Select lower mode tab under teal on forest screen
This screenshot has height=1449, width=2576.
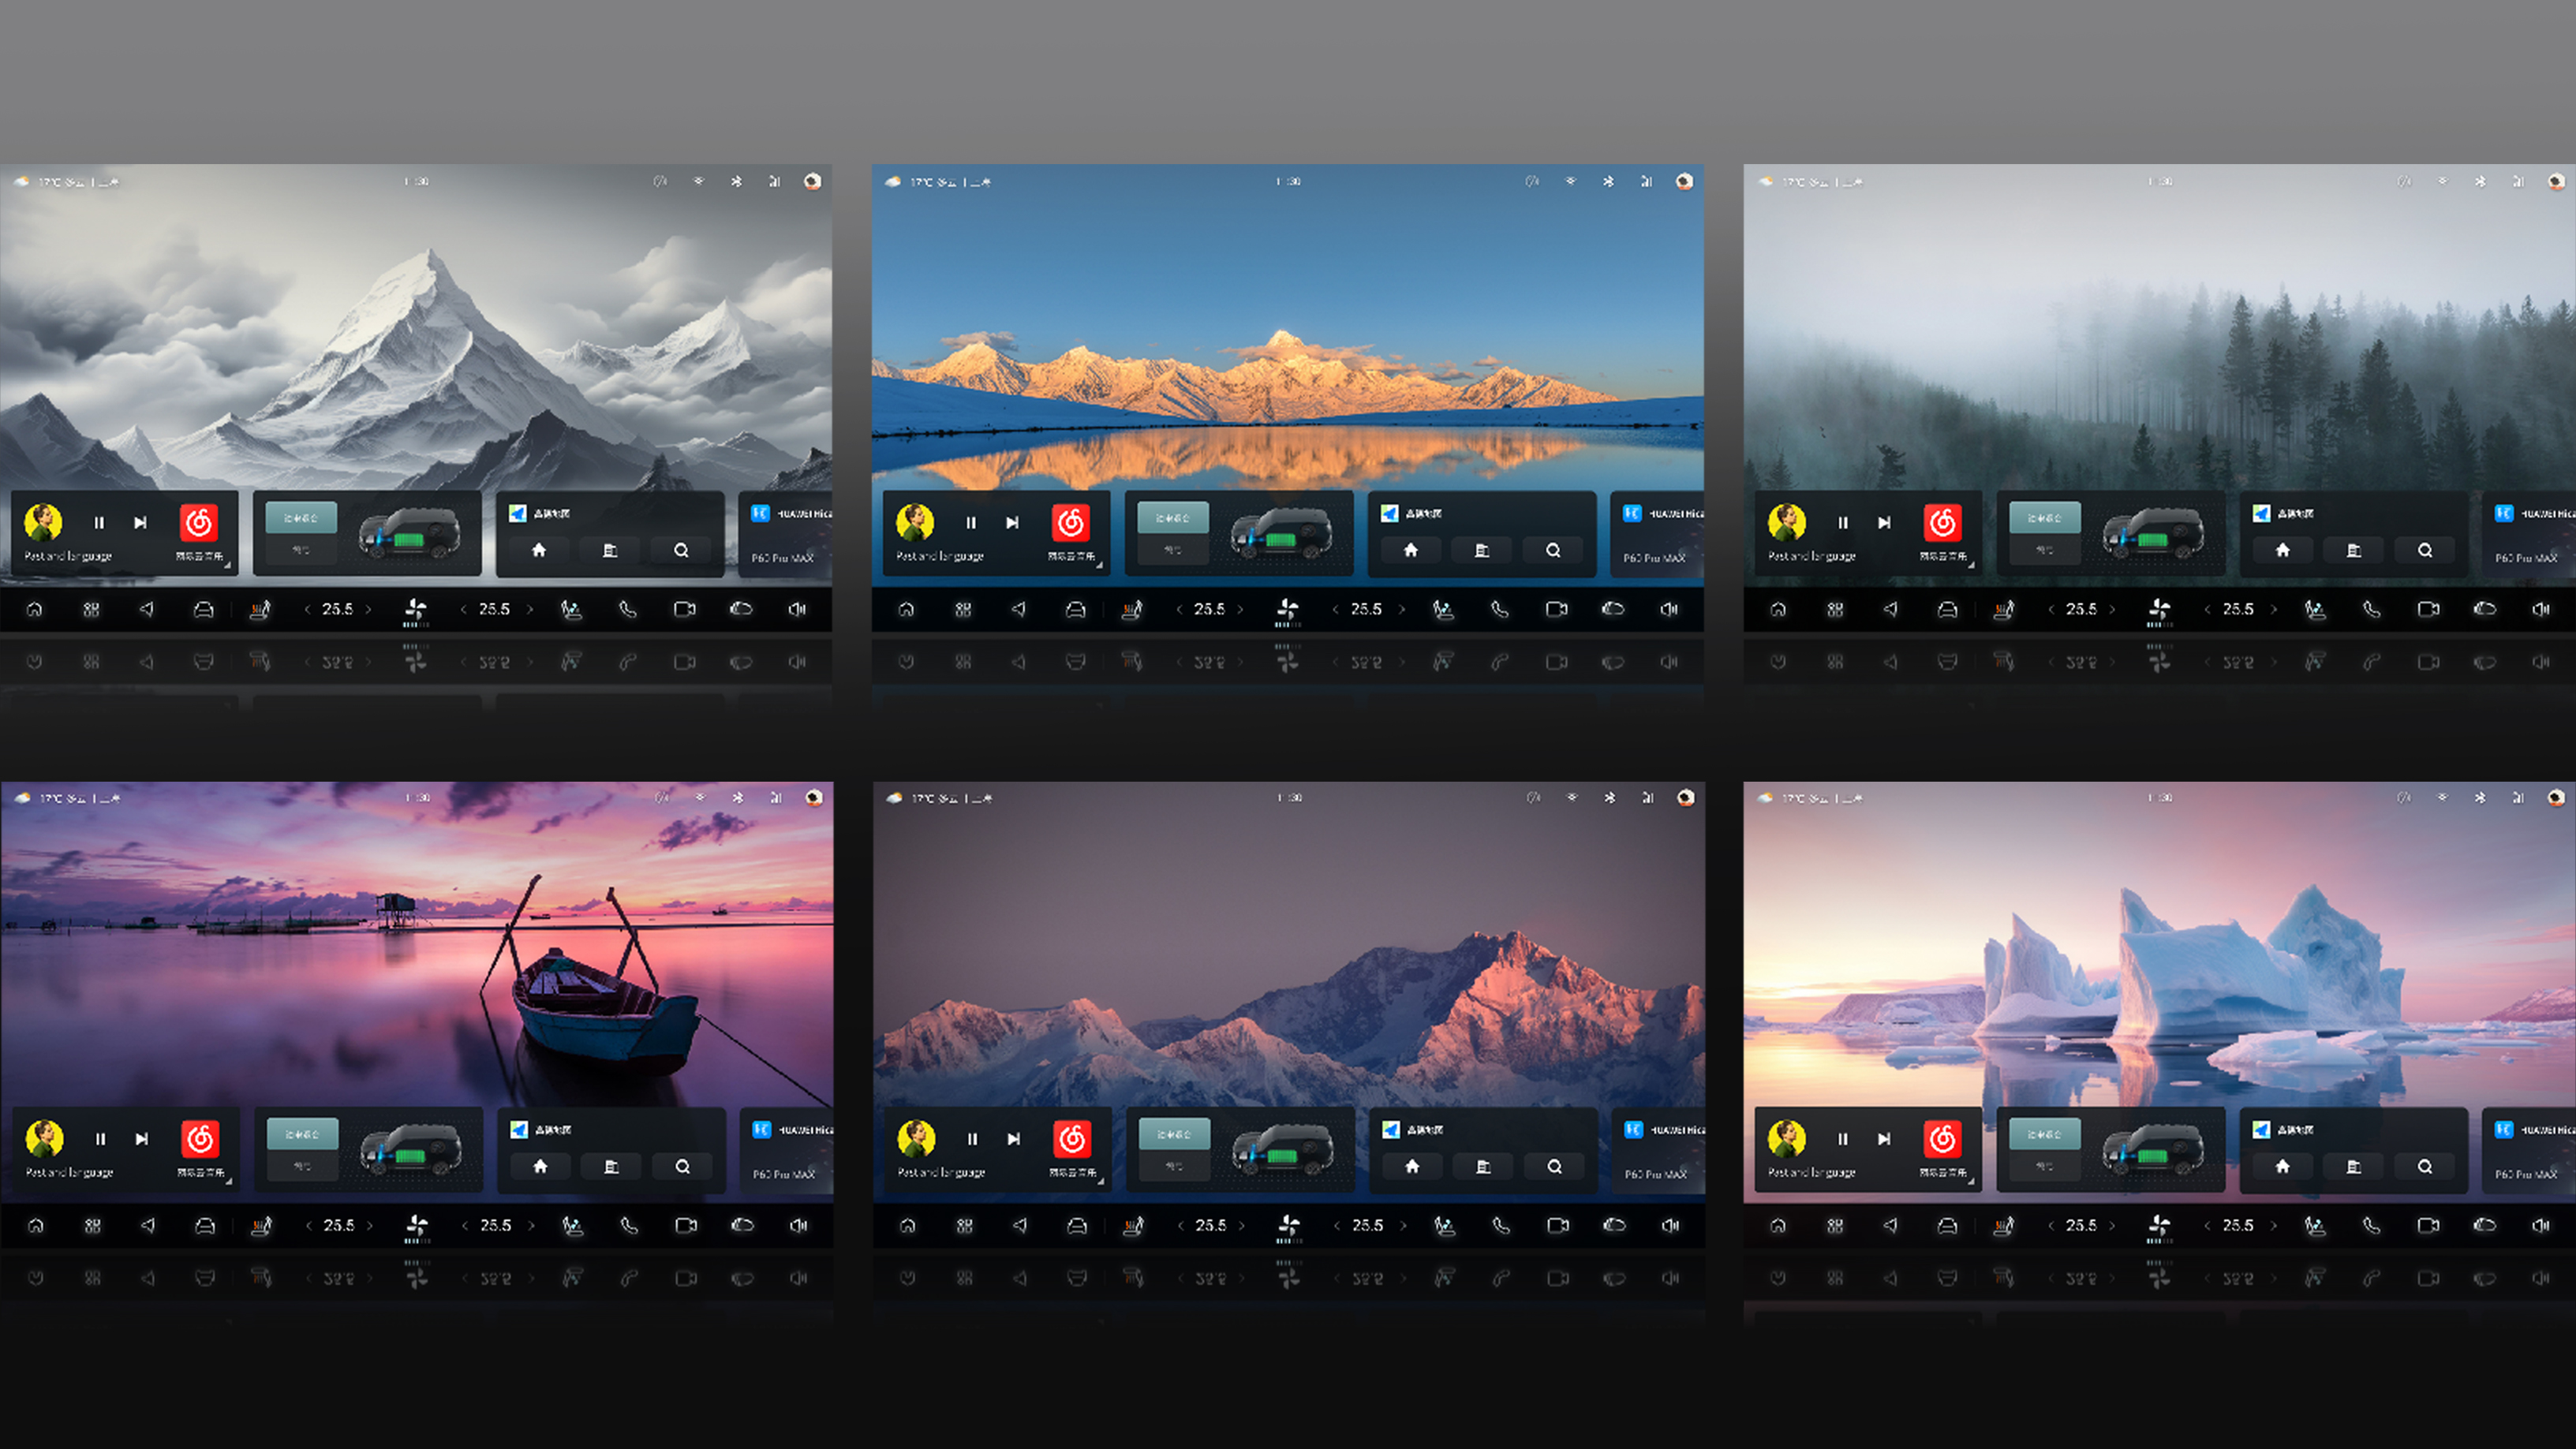click(2044, 550)
